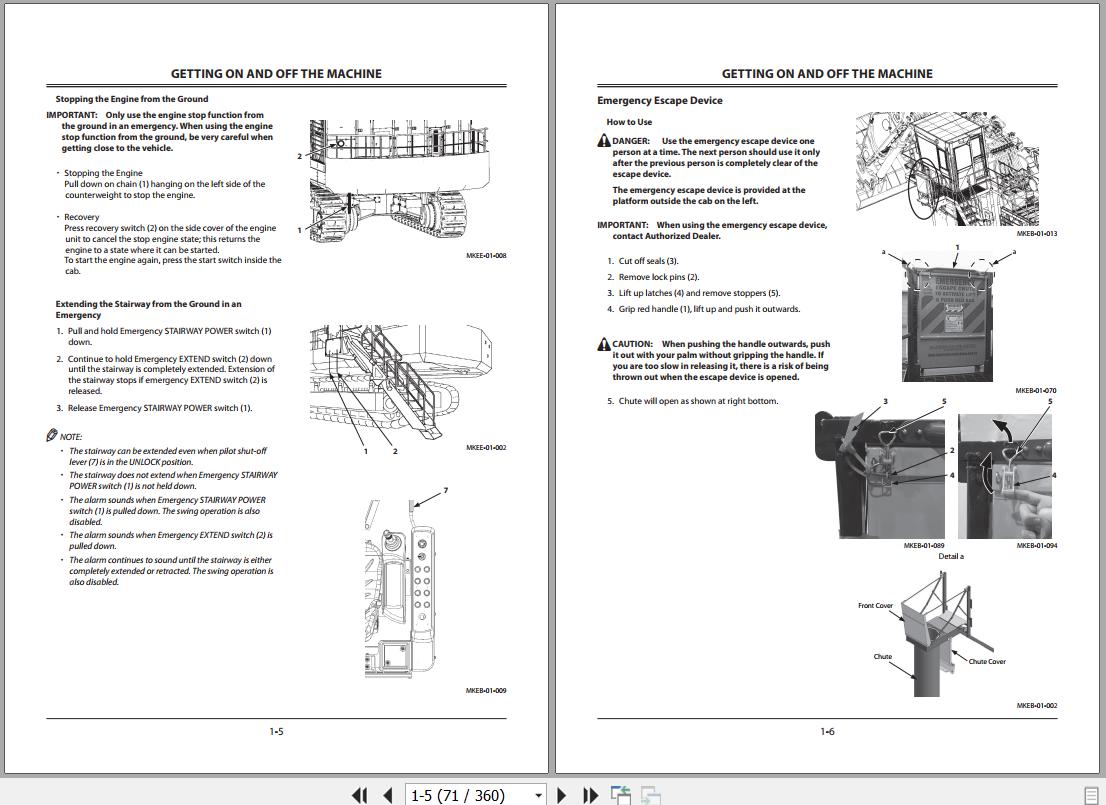
Task: Go to the first page
Action: (359, 795)
